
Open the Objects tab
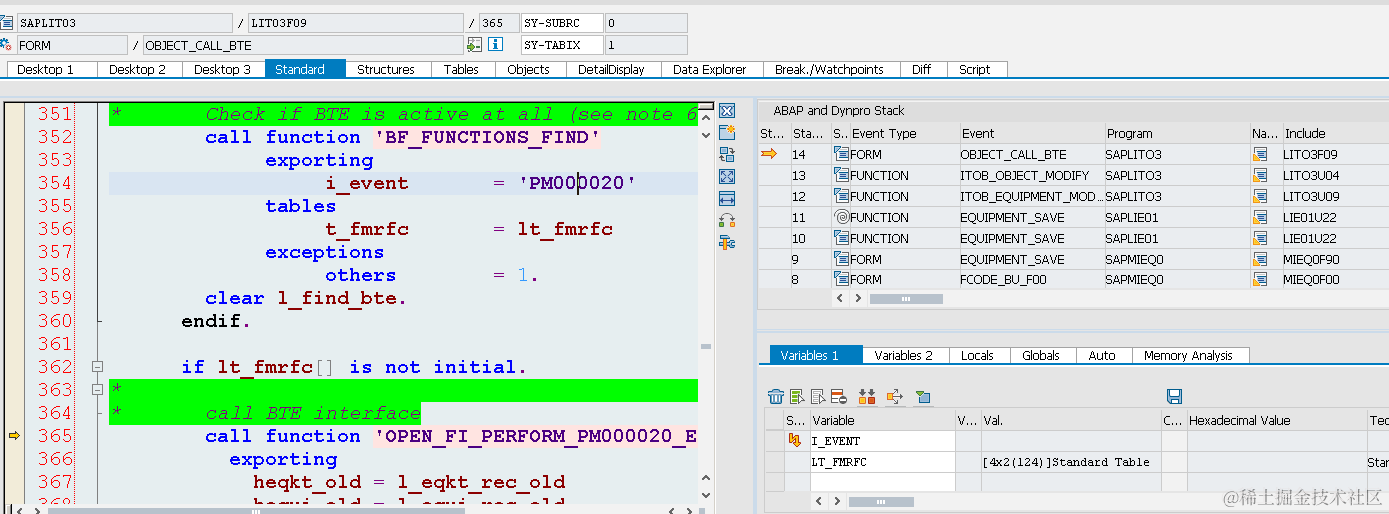tap(528, 69)
